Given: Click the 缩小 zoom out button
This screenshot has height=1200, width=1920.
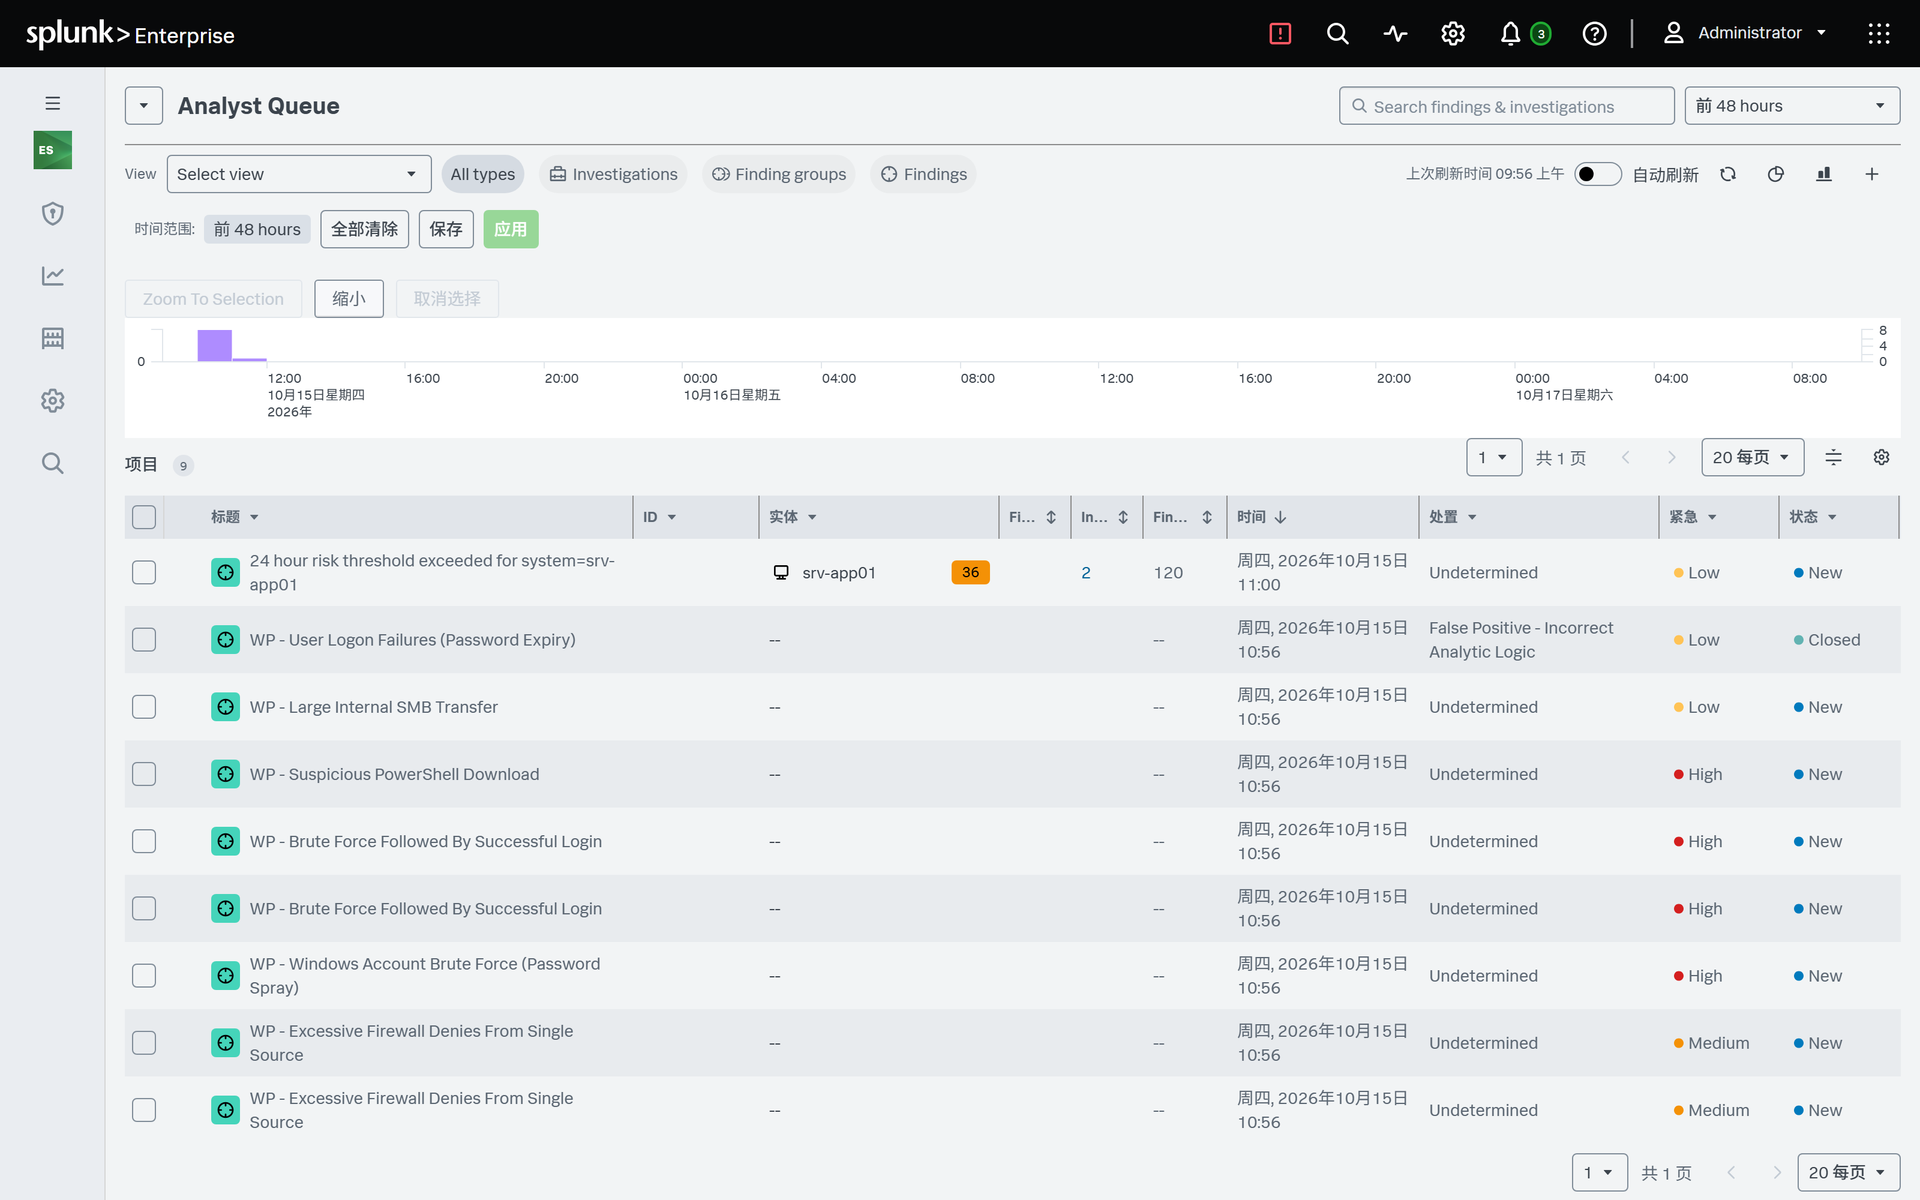Looking at the screenshot, I should click(349, 298).
